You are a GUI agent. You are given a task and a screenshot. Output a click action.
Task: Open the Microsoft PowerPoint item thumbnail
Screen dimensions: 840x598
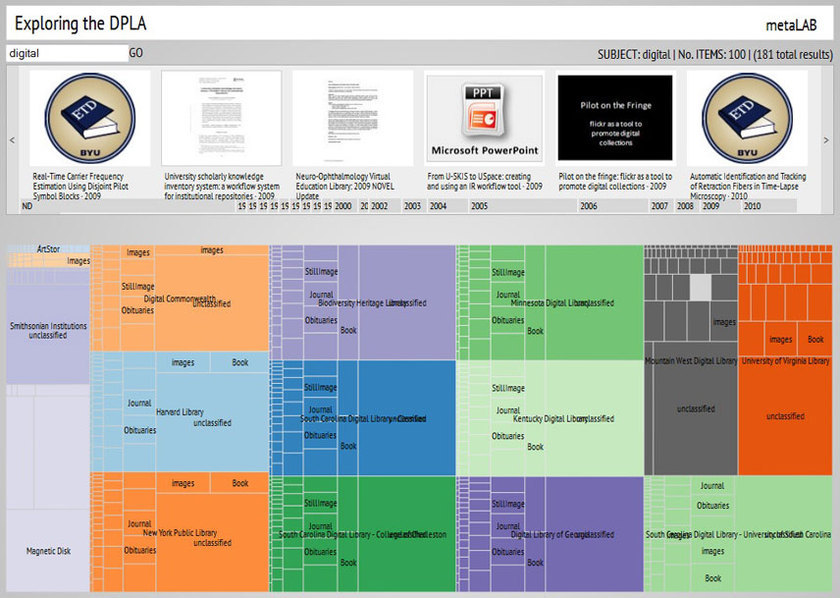(x=484, y=118)
